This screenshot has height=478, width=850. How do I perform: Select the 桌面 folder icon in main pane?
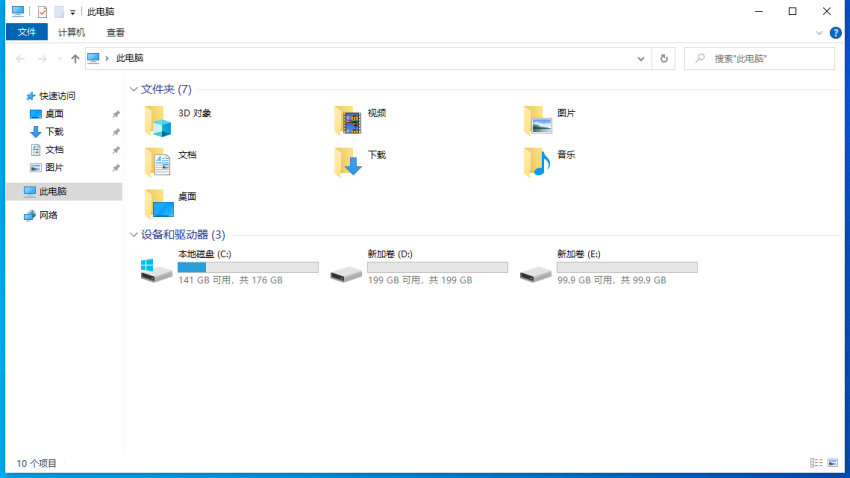159,204
